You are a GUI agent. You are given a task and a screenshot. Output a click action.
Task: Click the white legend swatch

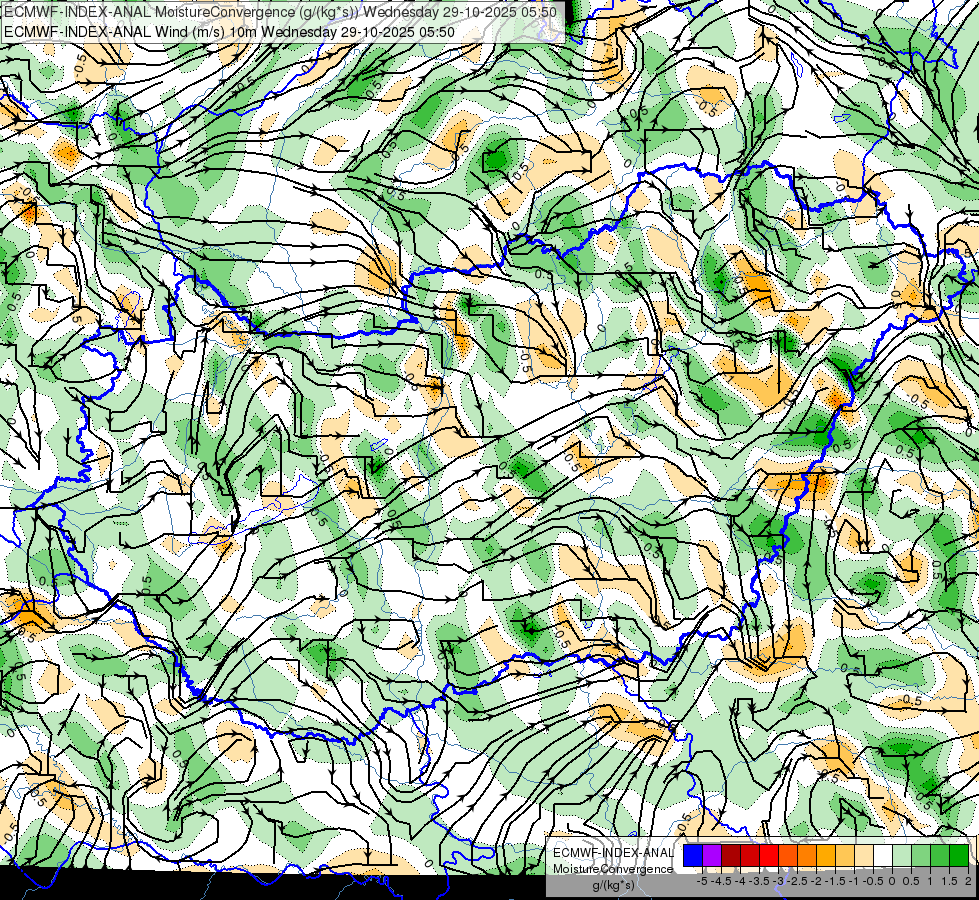point(883,856)
